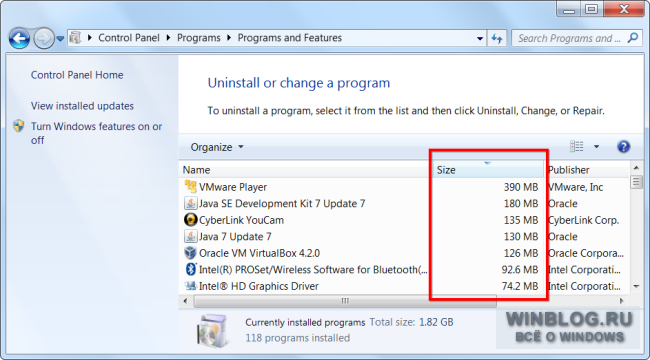Expand arrow between Control Panel and Programs
Screen dimensions: 650x360
(168, 38)
